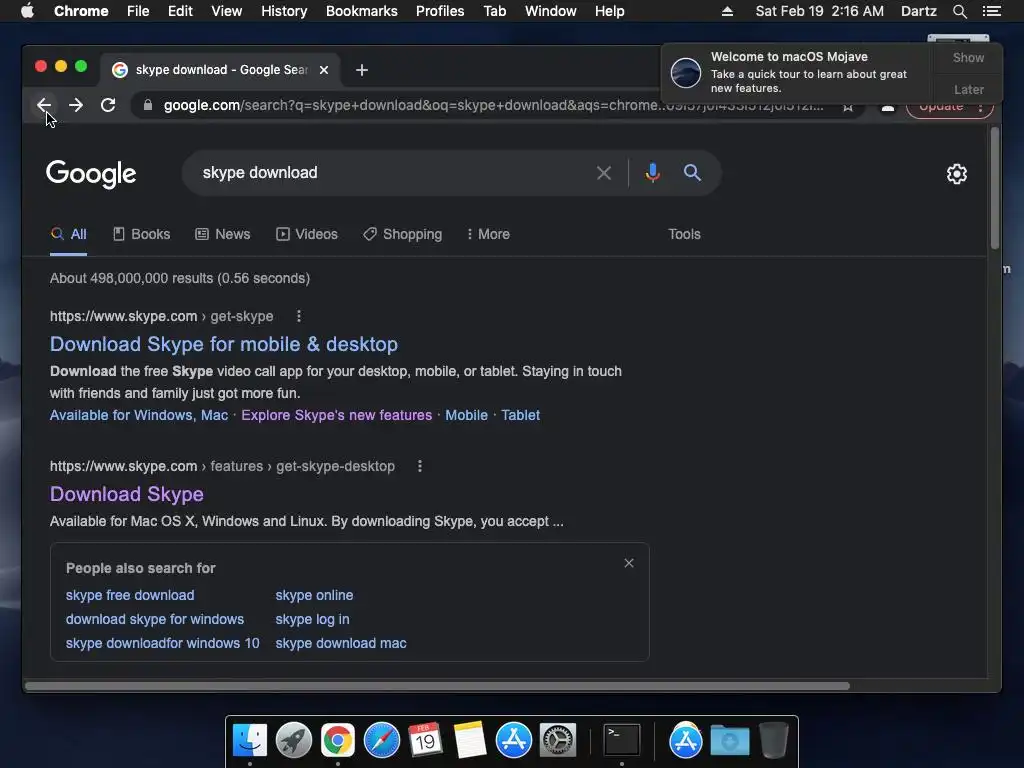
Task: Go back using Chrome's back arrow
Action: pos(44,104)
